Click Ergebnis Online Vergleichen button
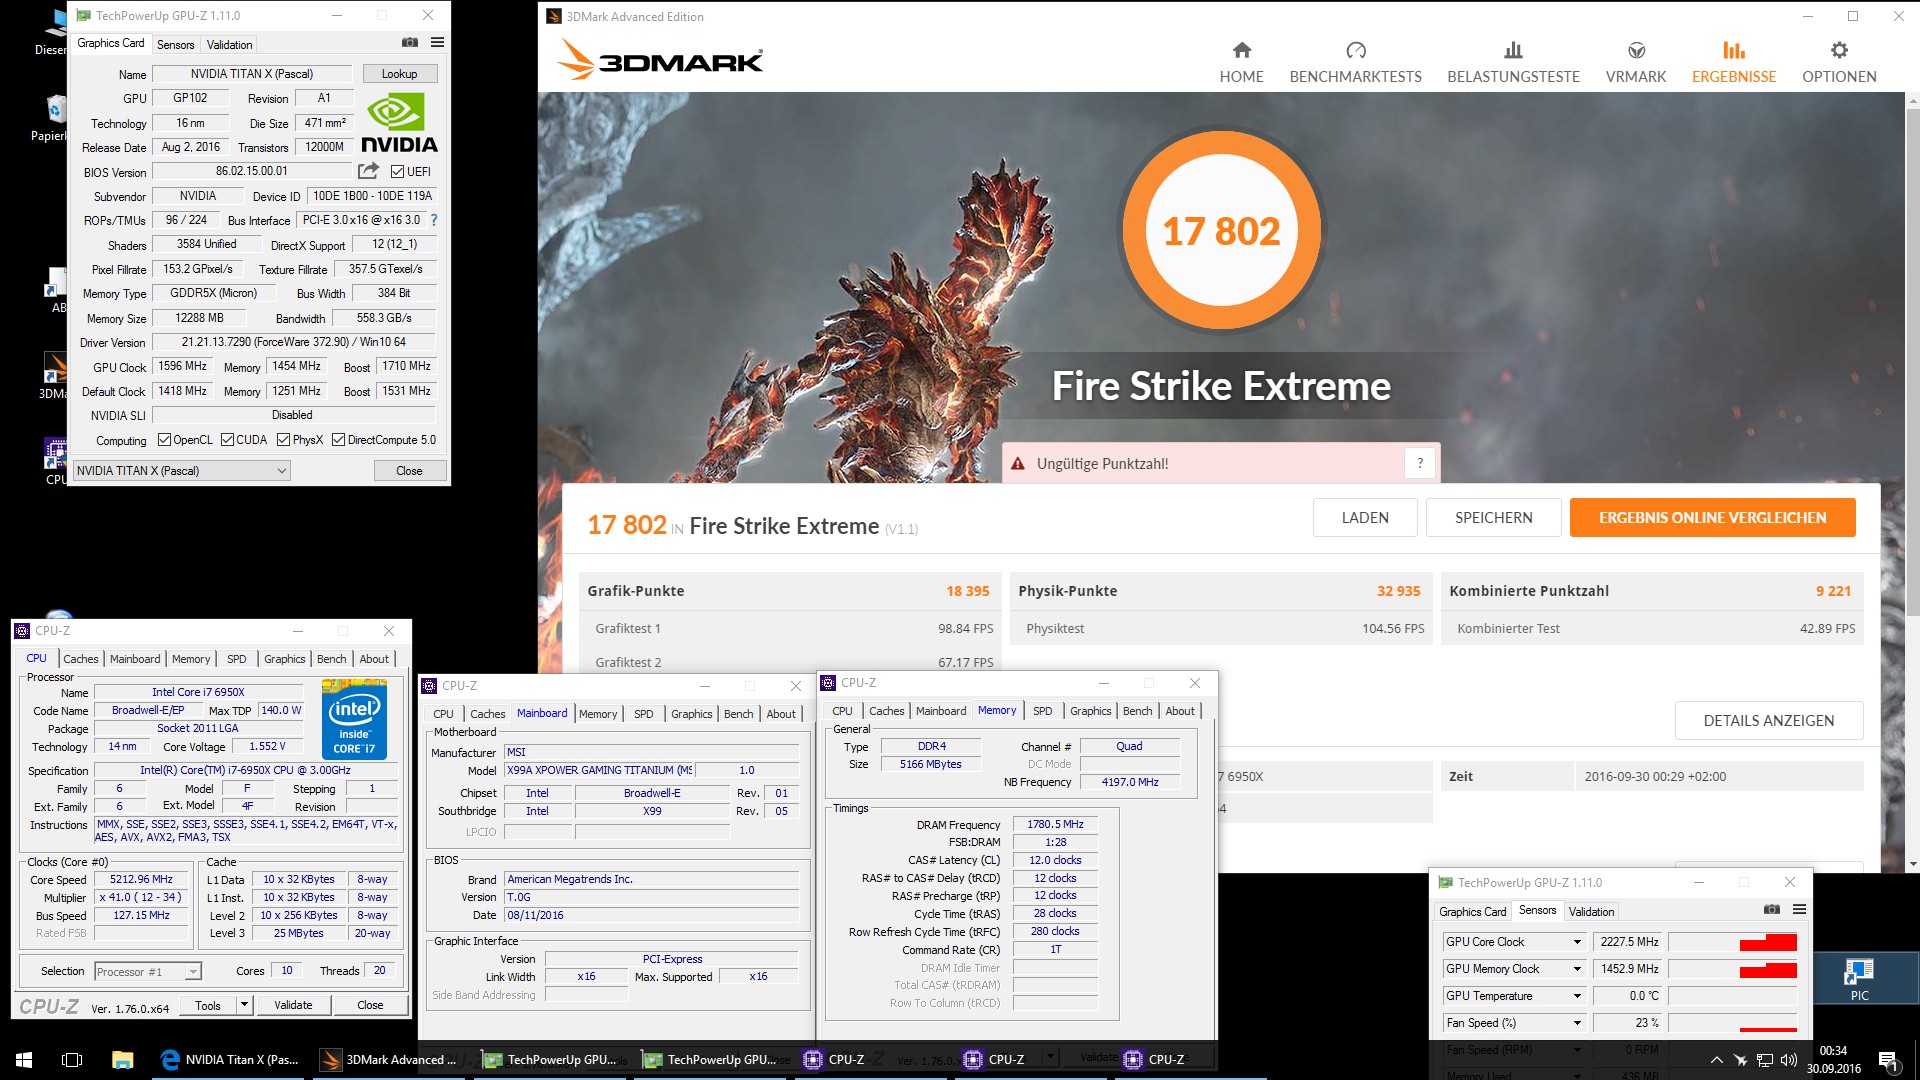 coord(1712,517)
